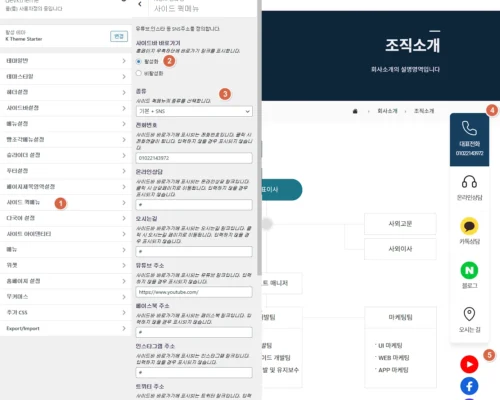Expand the Export/Import section
This screenshot has height=400, width=500.
66,328
